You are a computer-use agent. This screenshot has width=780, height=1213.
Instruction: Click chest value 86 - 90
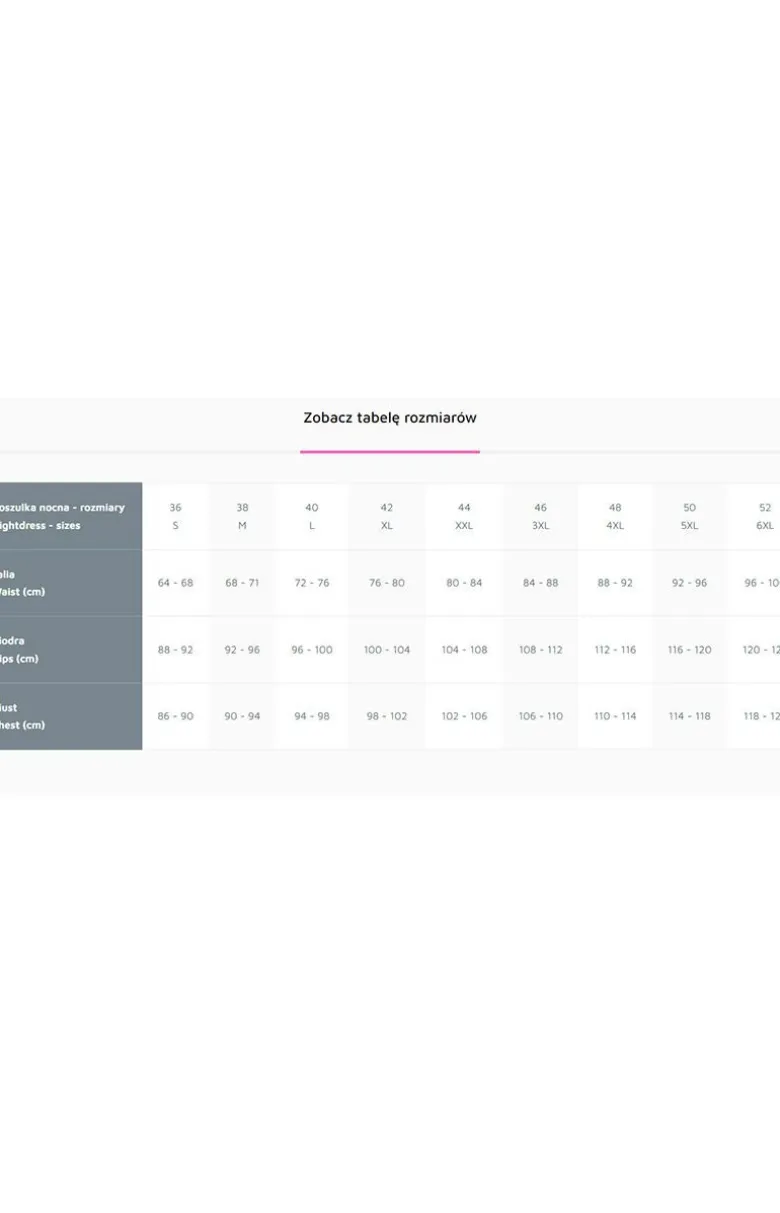coord(175,716)
